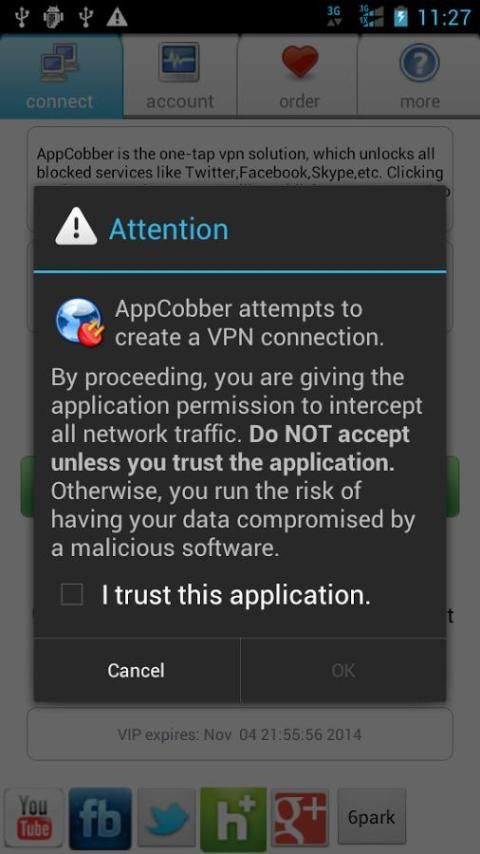Image resolution: width=480 pixels, height=854 pixels.
Task: Tap the VIP expires information field
Action: coord(240,734)
